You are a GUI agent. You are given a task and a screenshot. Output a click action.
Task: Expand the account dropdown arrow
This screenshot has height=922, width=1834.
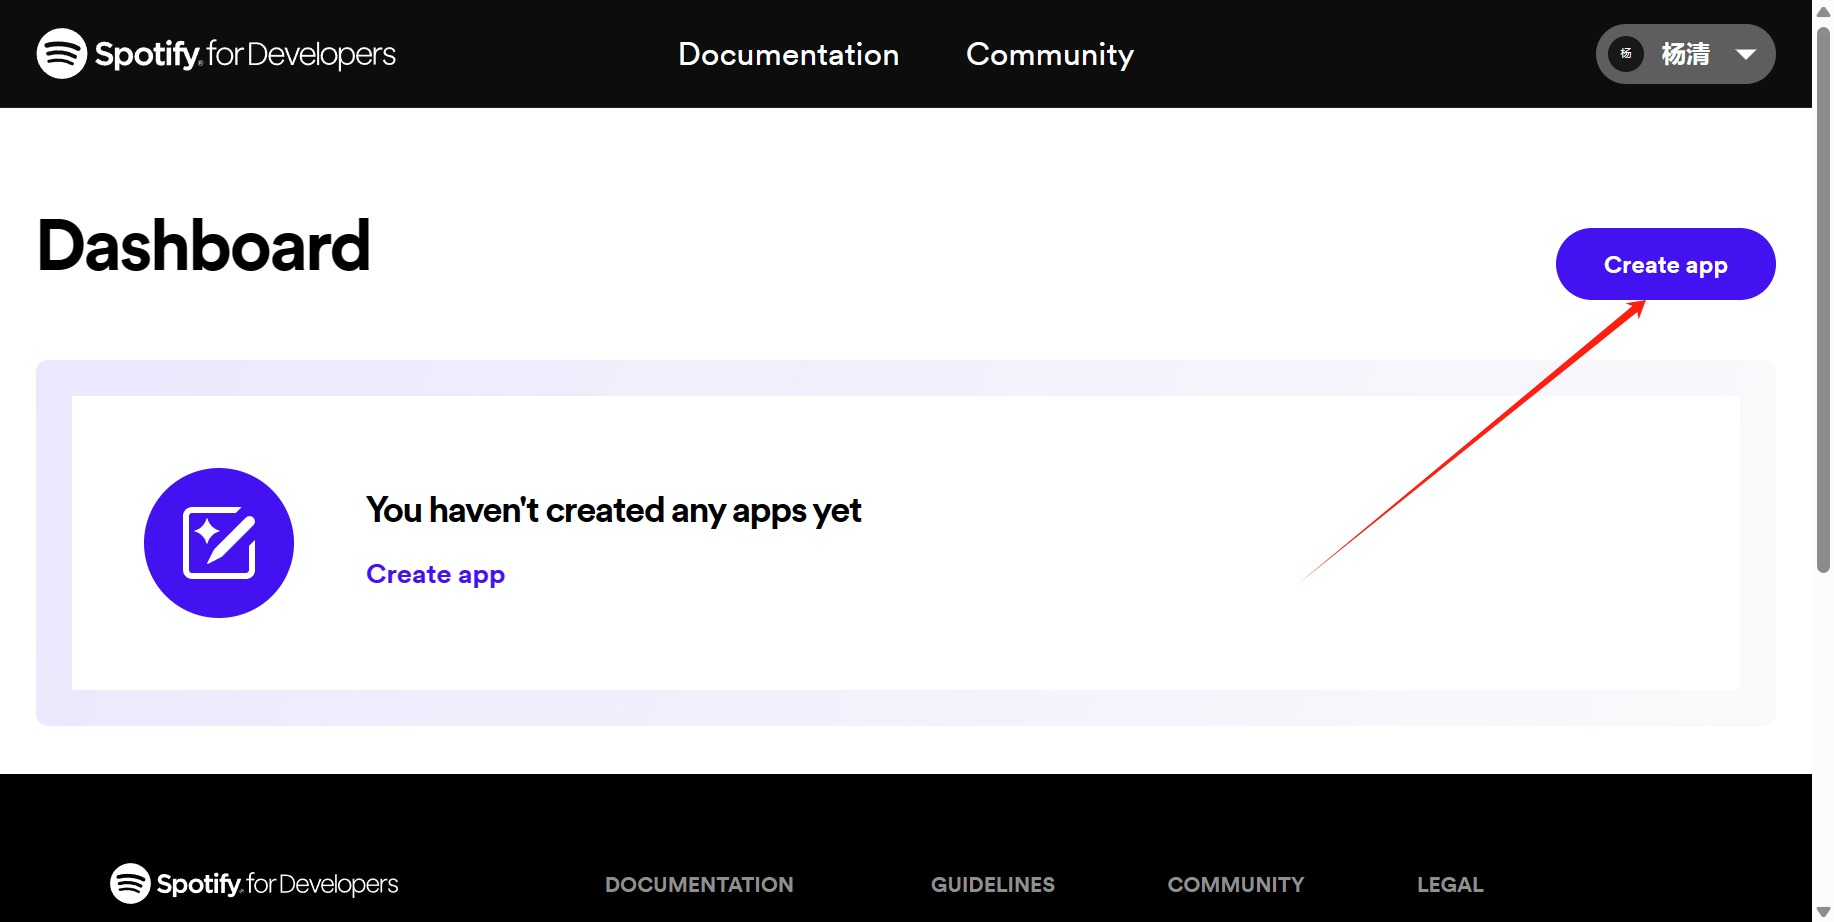[1746, 54]
